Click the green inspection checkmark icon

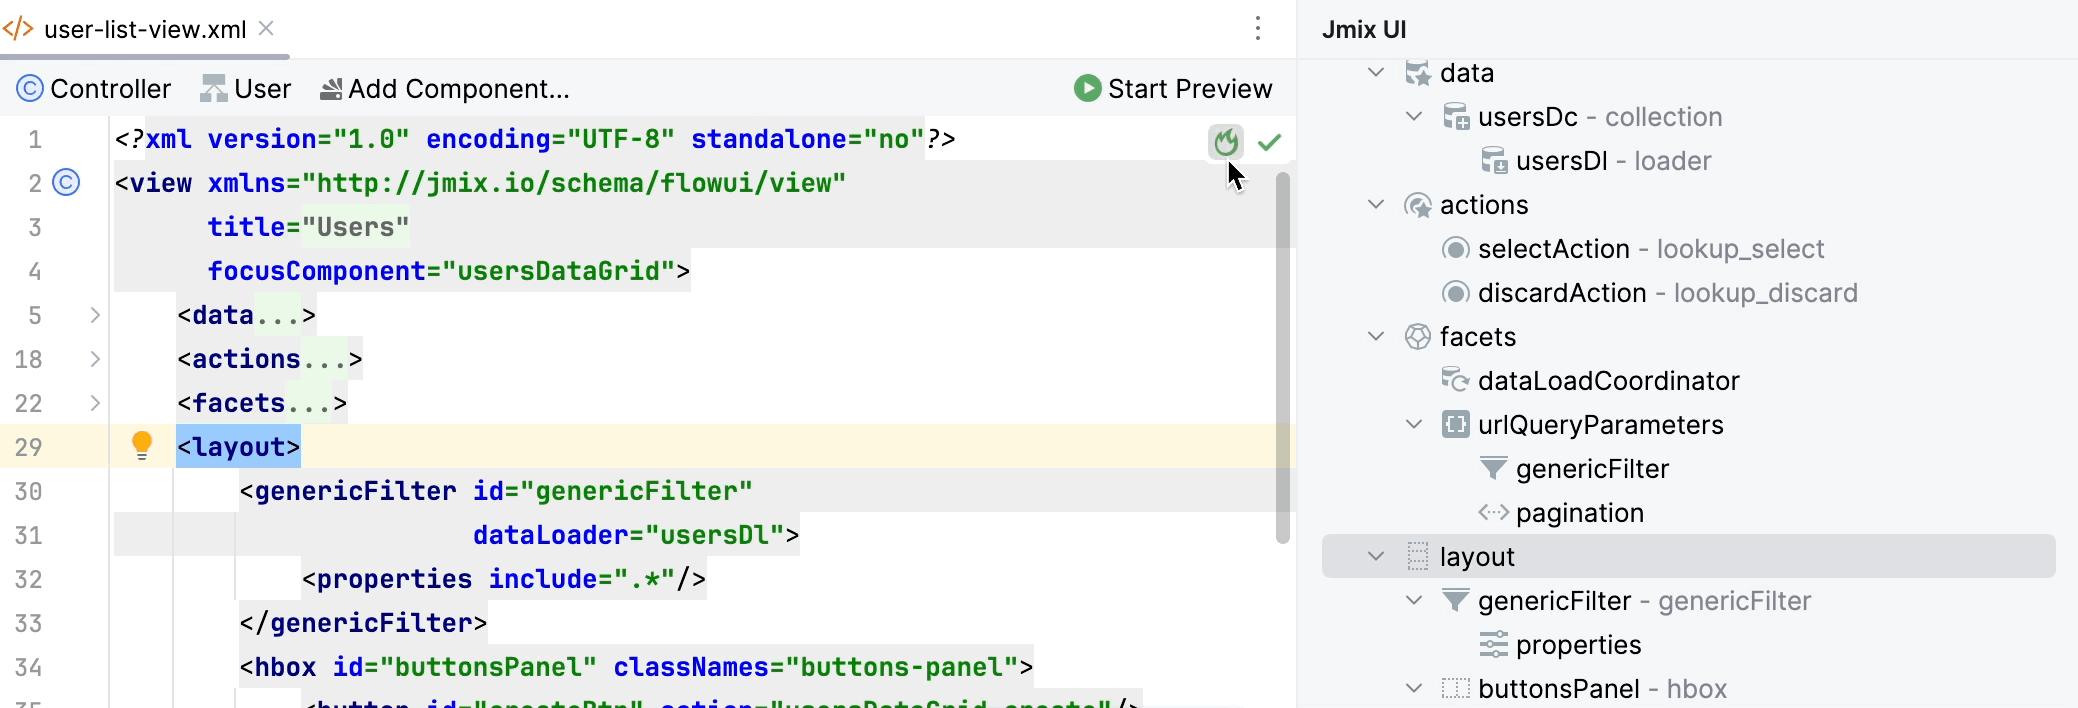[1269, 142]
